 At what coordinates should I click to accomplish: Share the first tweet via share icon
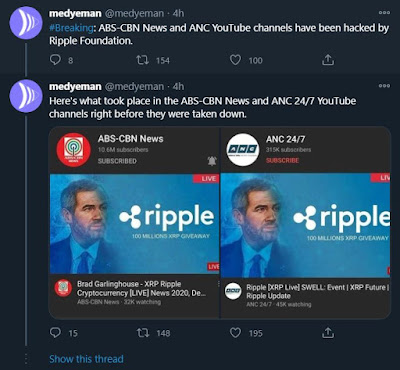(327, 60)
